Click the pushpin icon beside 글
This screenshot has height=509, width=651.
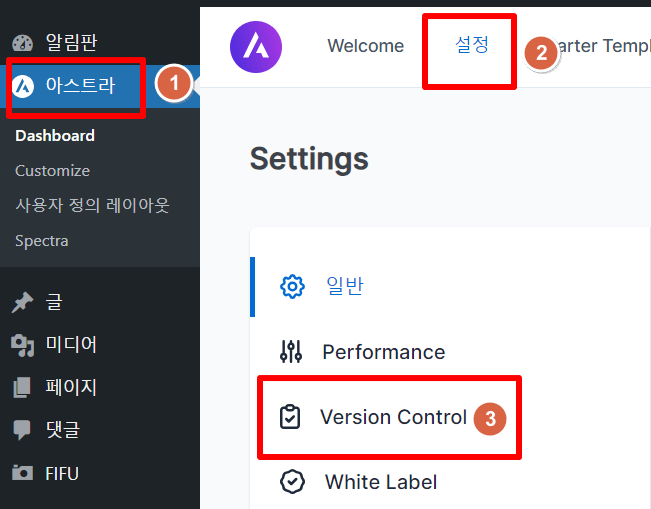(x=22, y=302)
